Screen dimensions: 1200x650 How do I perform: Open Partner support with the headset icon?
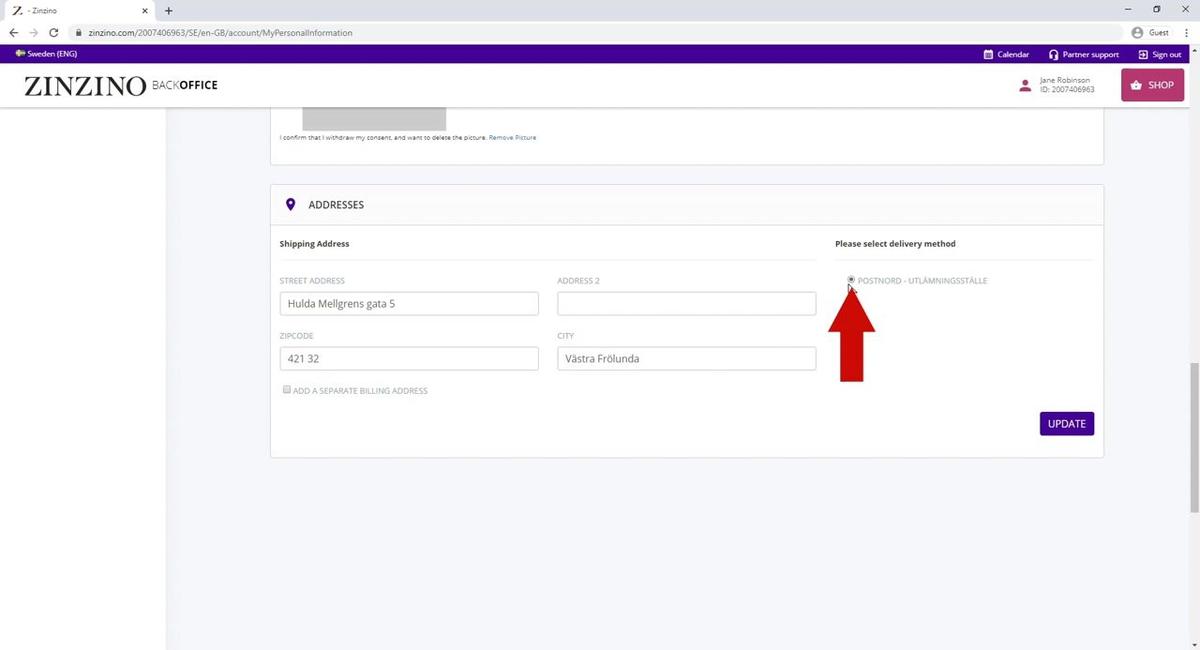[1084, 54]
